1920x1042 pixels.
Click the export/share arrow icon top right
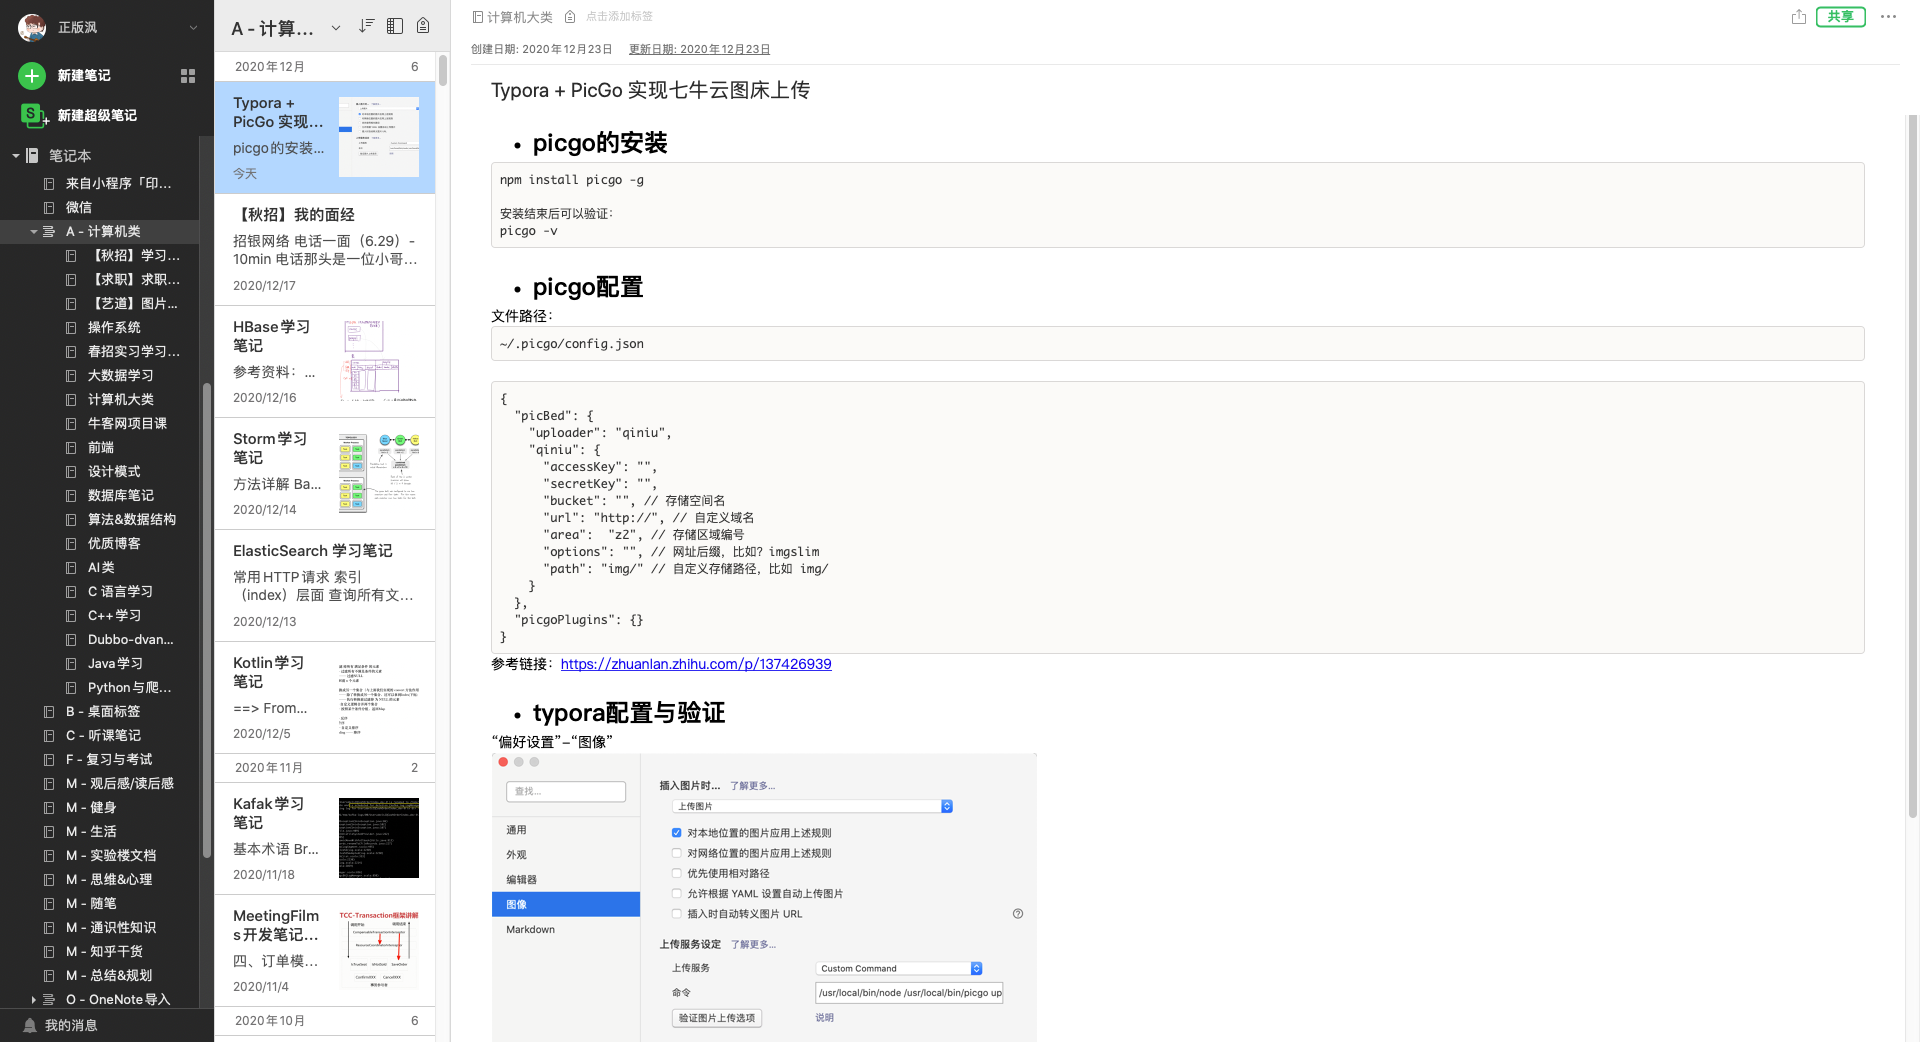pyautogui.click(x=1798, y=17)
